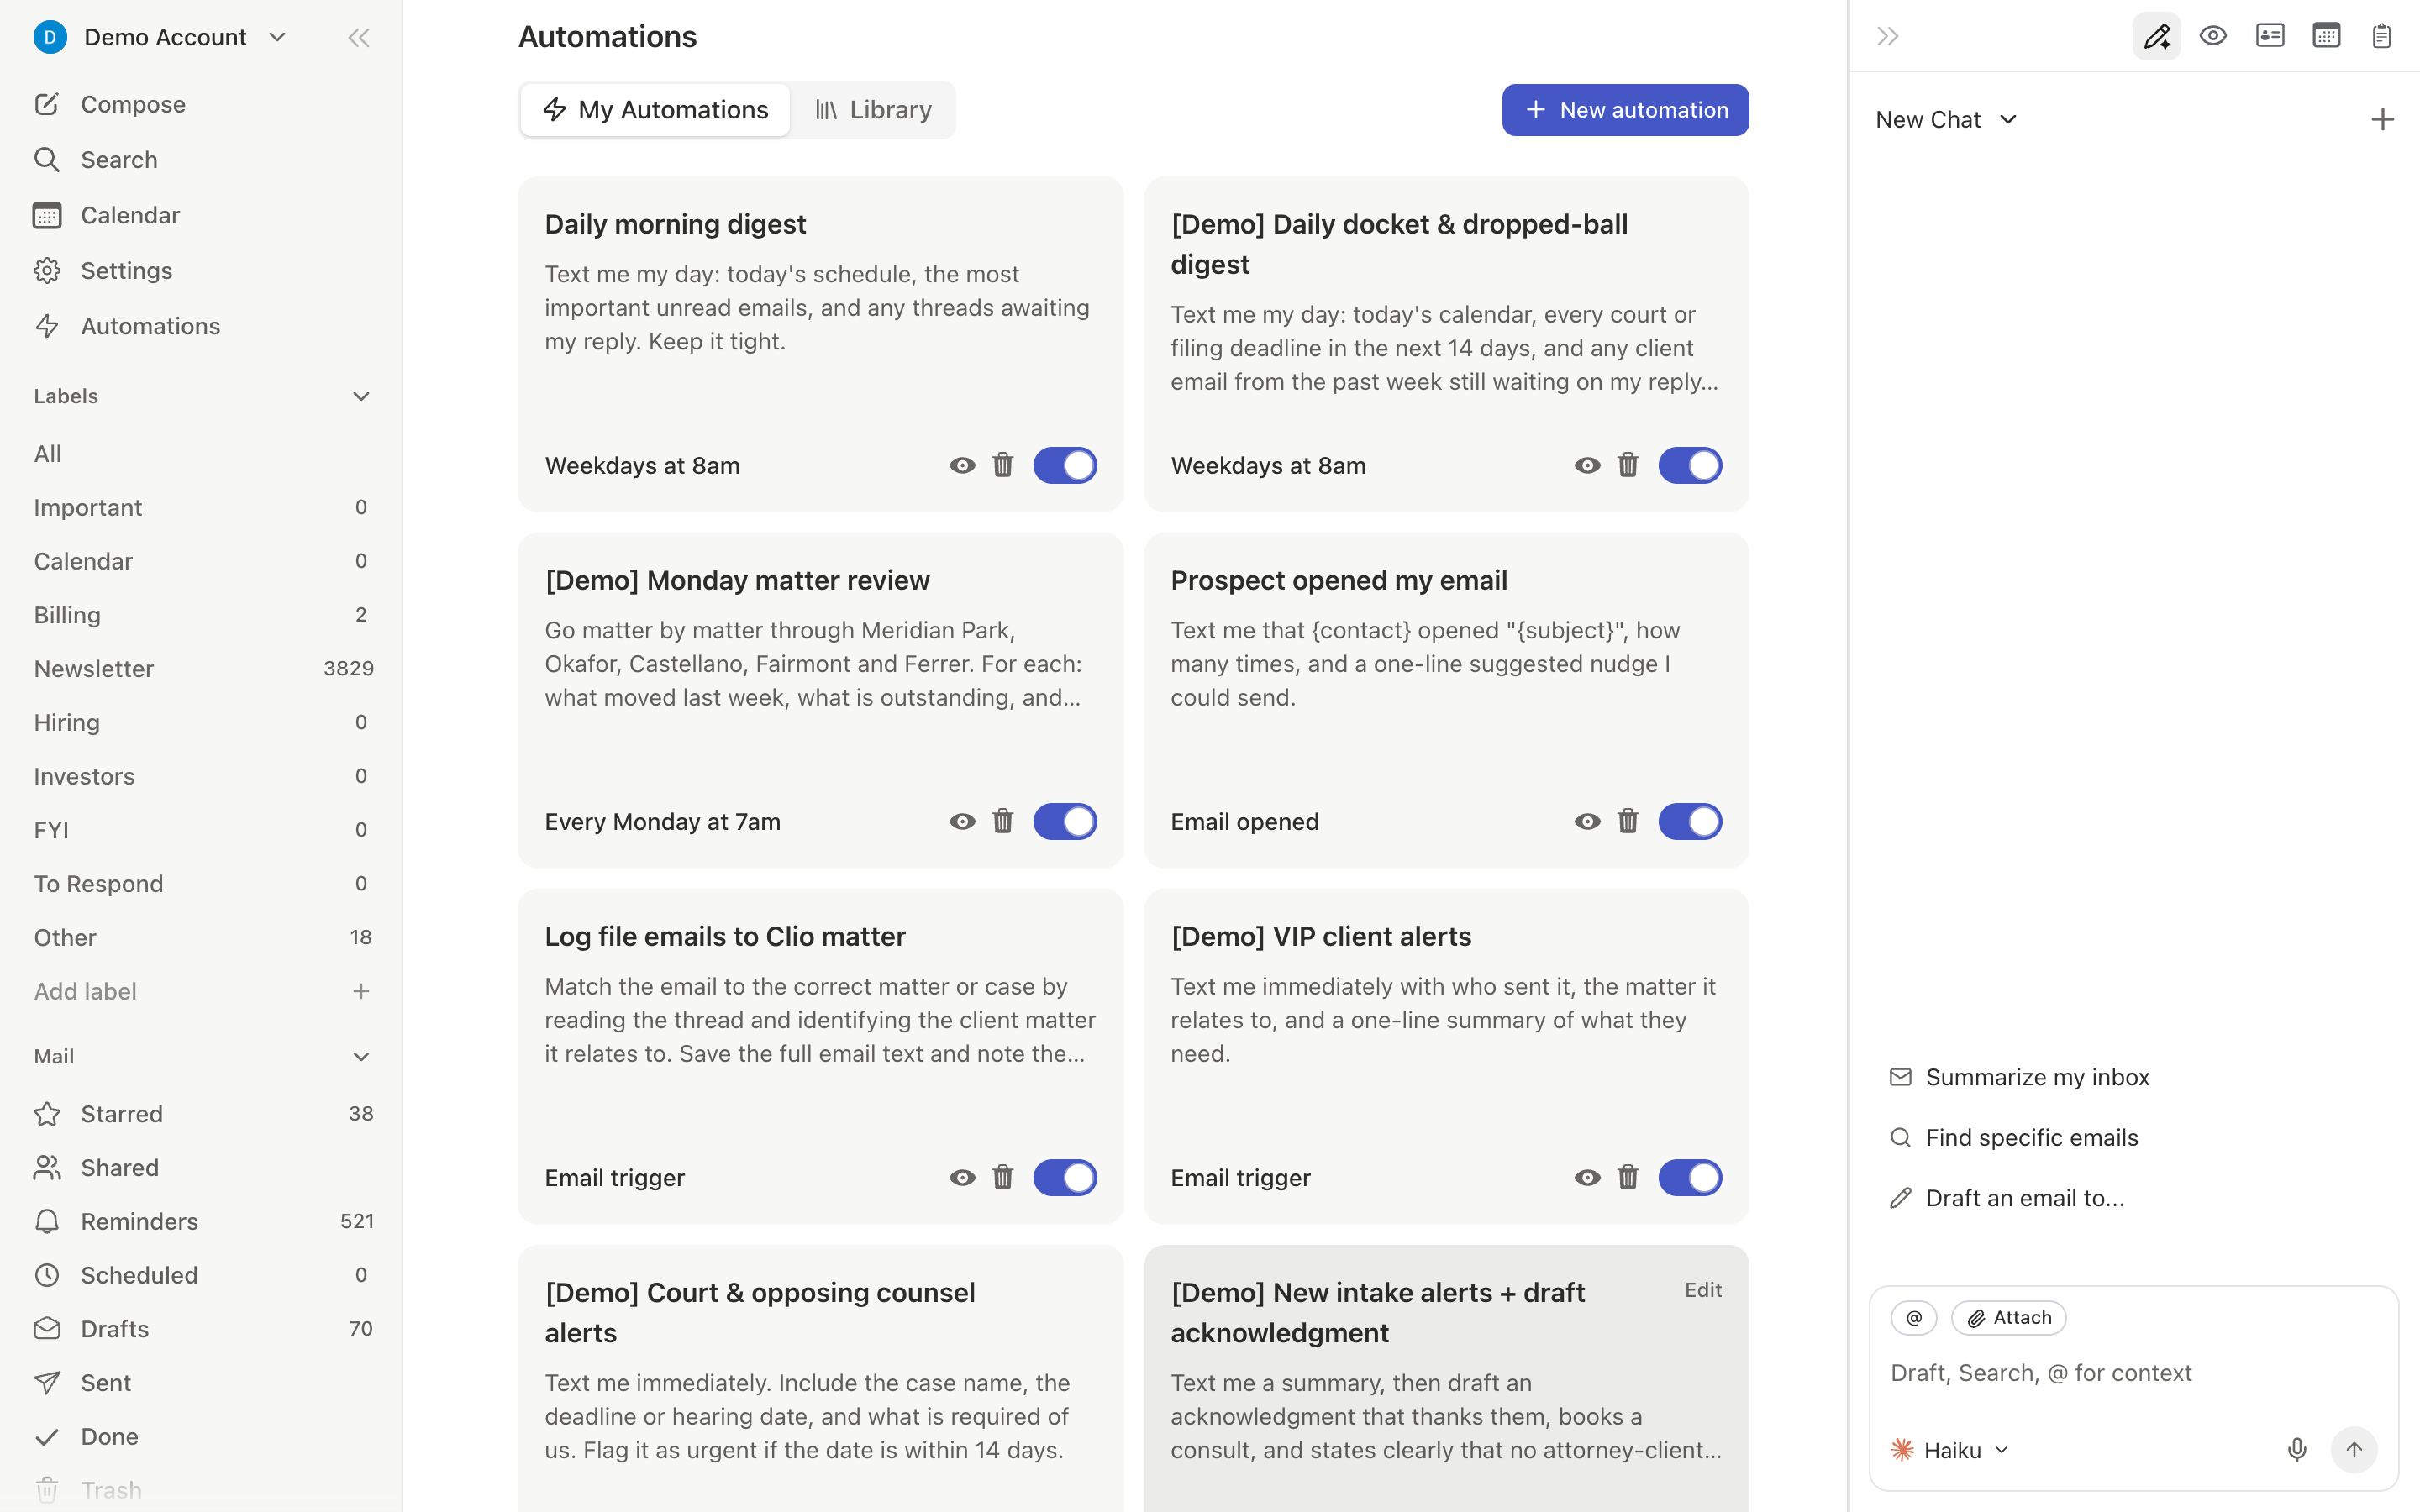The image size is (2420, 1512).
Task: Delete the Prospect opened my email automation
Action: (x=1627, y=821)
